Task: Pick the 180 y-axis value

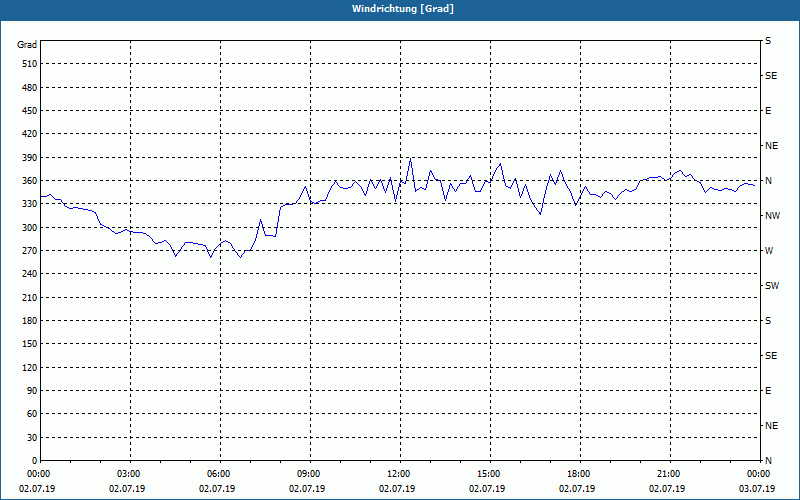Action: (x=30, y=321)
